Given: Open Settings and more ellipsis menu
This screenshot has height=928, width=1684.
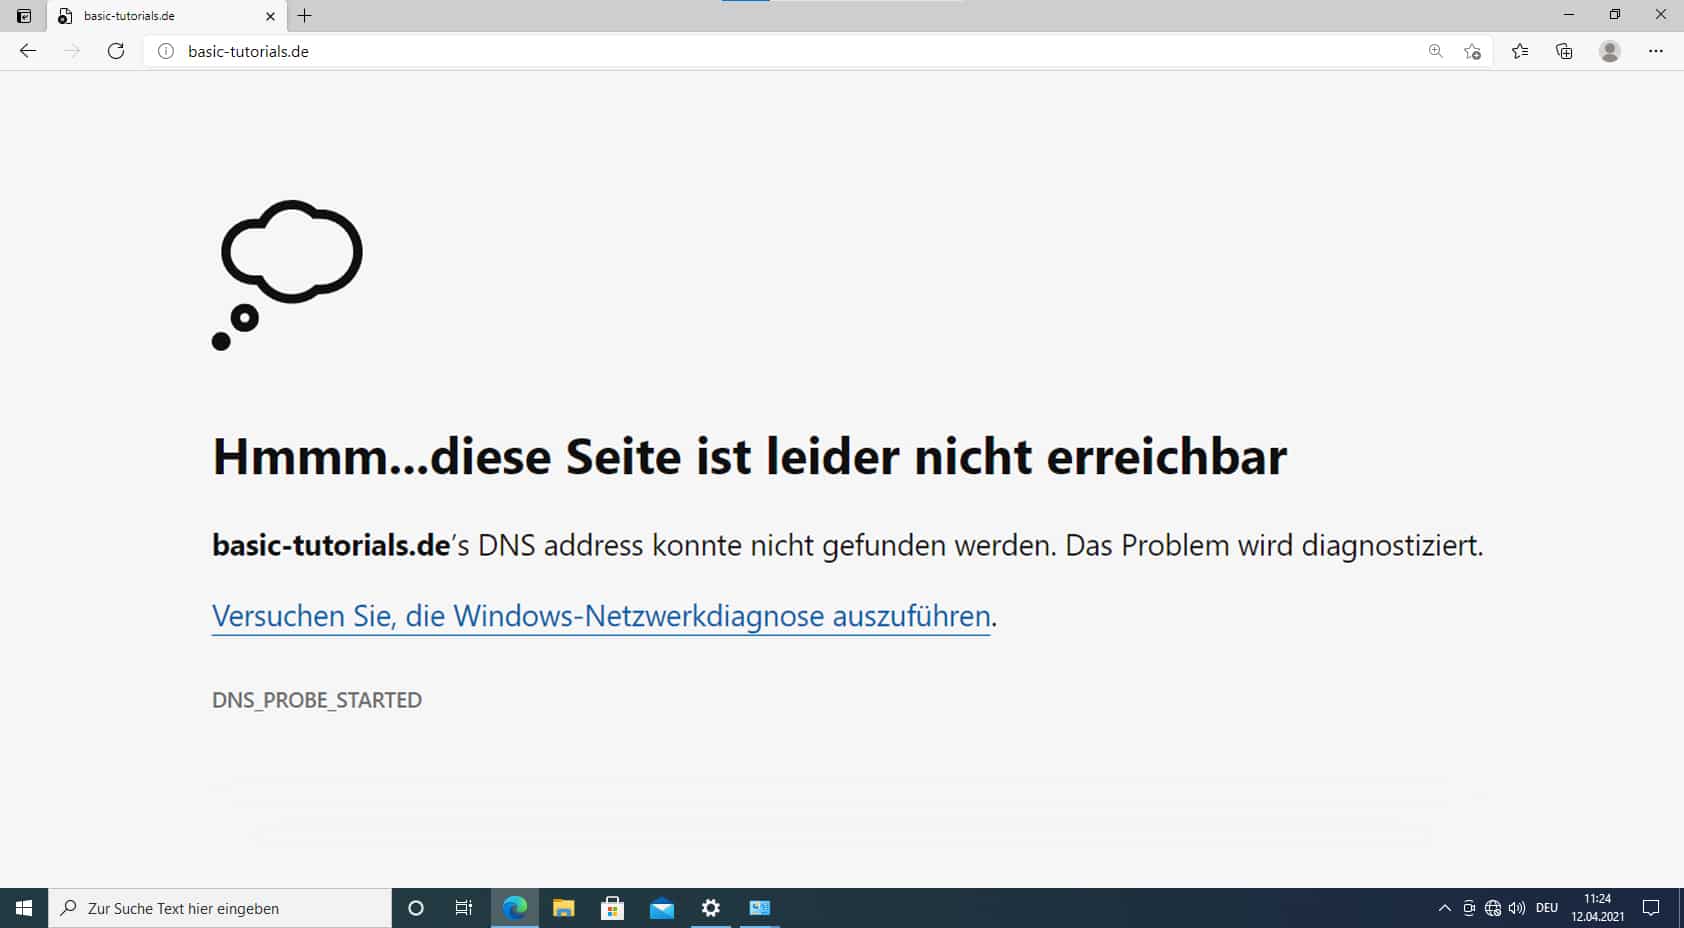Looking at the screenshot, I should tap(1655, 51).
